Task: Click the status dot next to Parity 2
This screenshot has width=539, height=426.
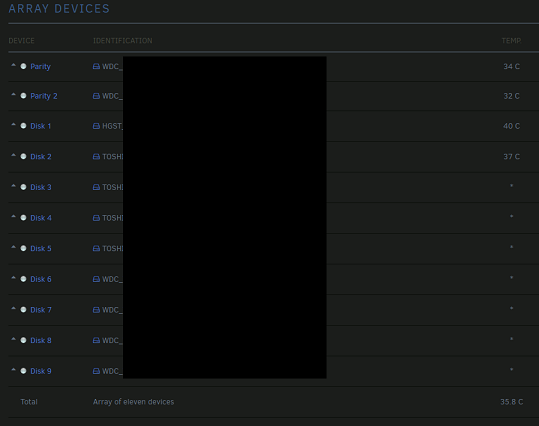Action: [x=23, y=96]
